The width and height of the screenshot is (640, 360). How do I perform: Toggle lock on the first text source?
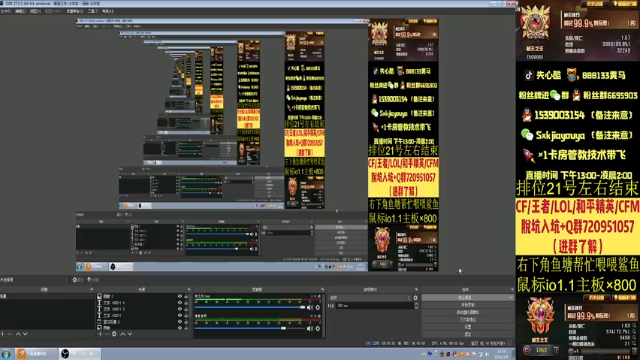point(186,303)
